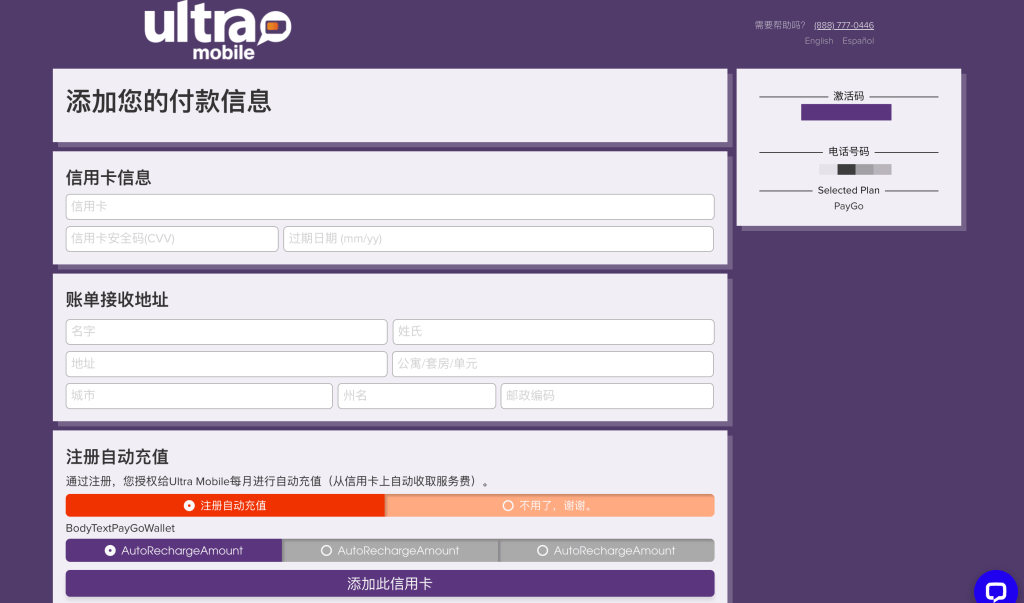Image resolution: width=1024 pixels, height=603 pixels.
Task: Select the first AutoRechargeAmount option
Action: (174, 551)
